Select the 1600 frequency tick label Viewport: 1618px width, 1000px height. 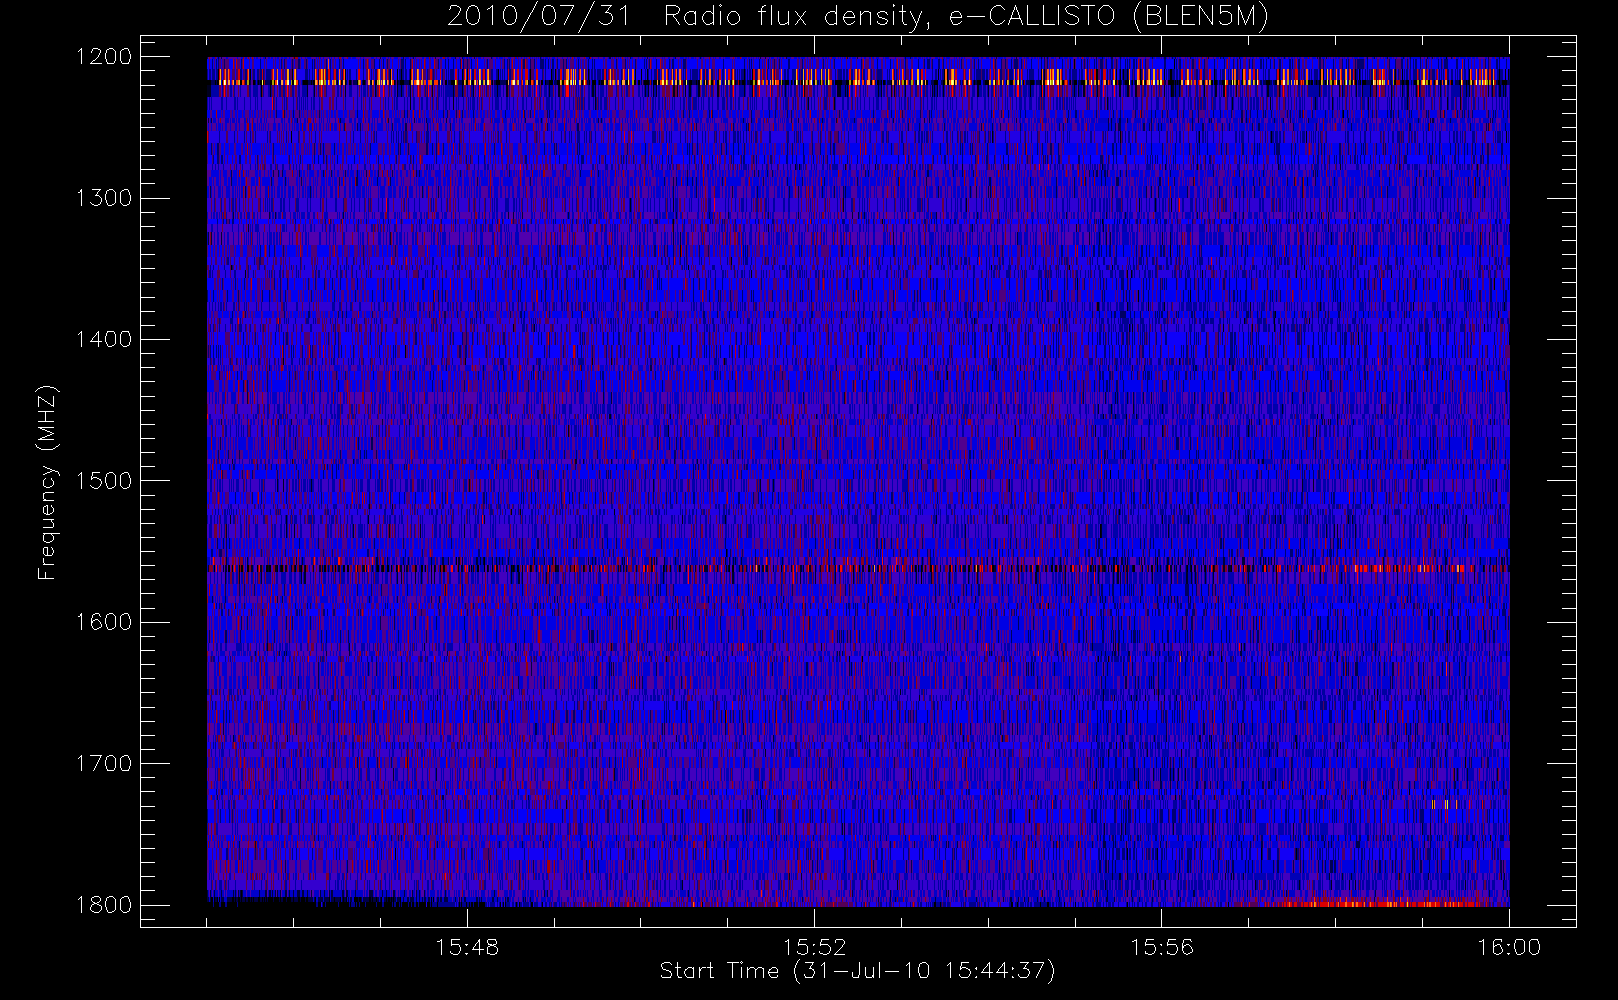pyautogui.click(x=104, y=622)
